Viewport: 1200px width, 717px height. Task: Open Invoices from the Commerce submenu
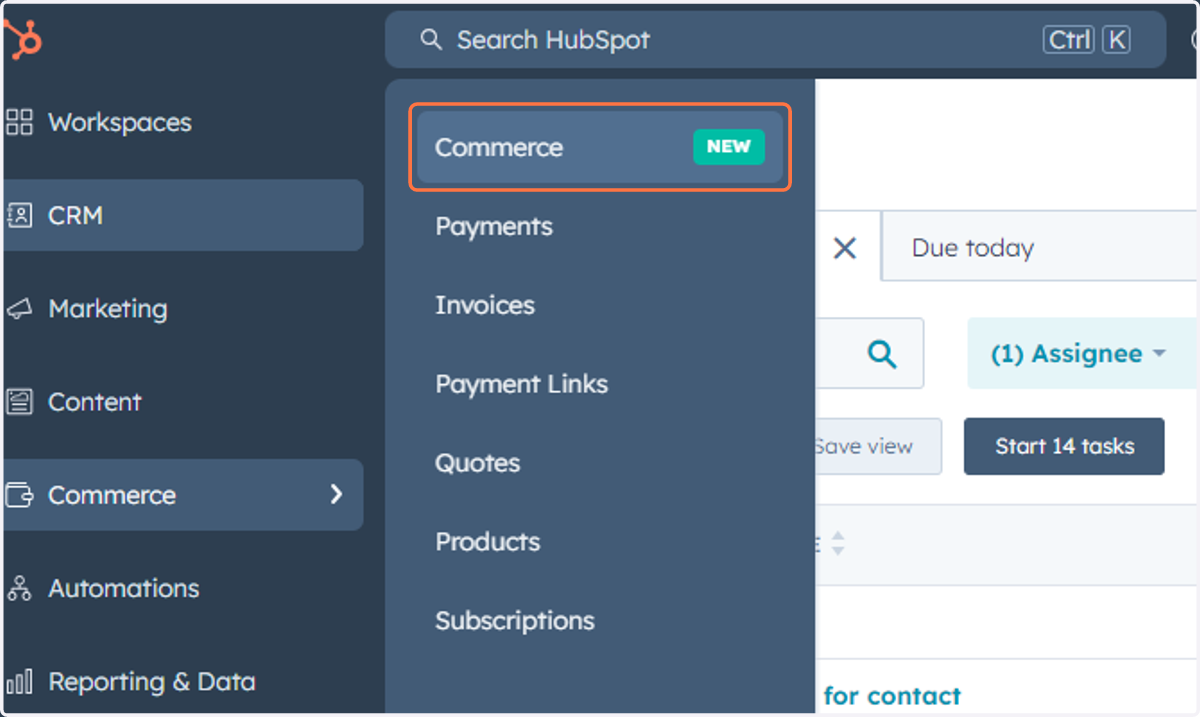pyautogui.click(x=485, y=305)
